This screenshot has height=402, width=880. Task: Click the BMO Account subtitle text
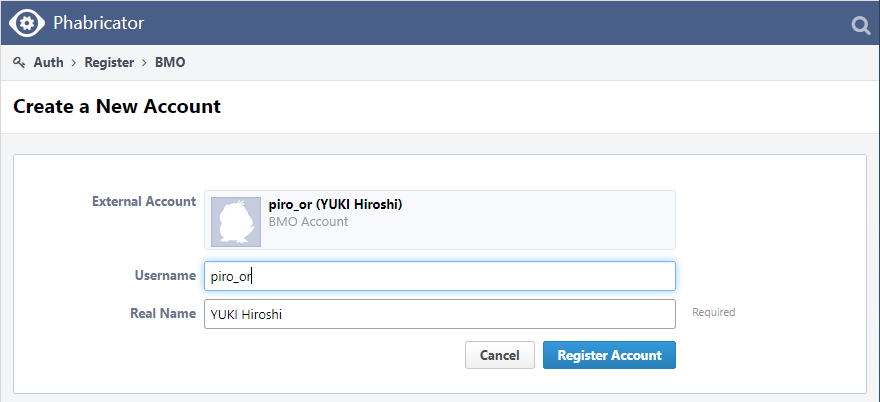click(308, 222)
